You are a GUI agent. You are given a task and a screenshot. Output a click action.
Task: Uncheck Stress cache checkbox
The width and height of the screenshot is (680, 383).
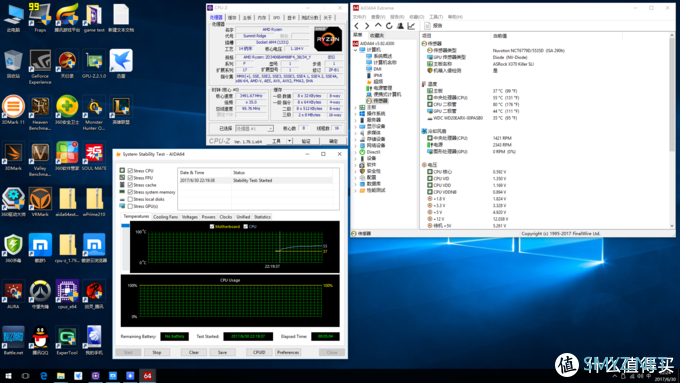130,185
